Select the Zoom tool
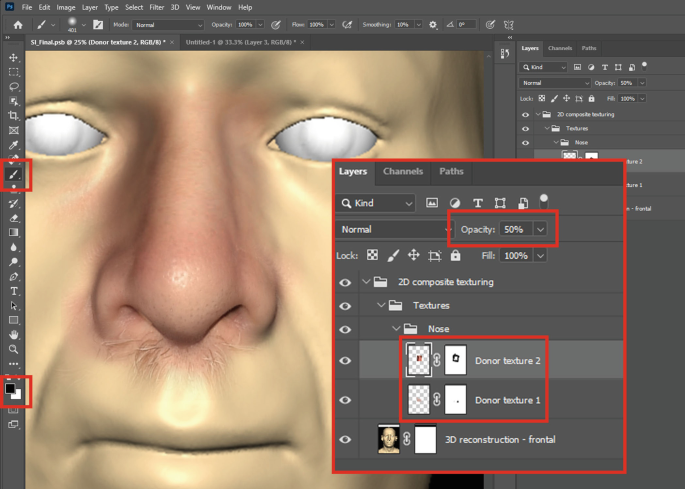685x489 pixels. tap(14, 349)
